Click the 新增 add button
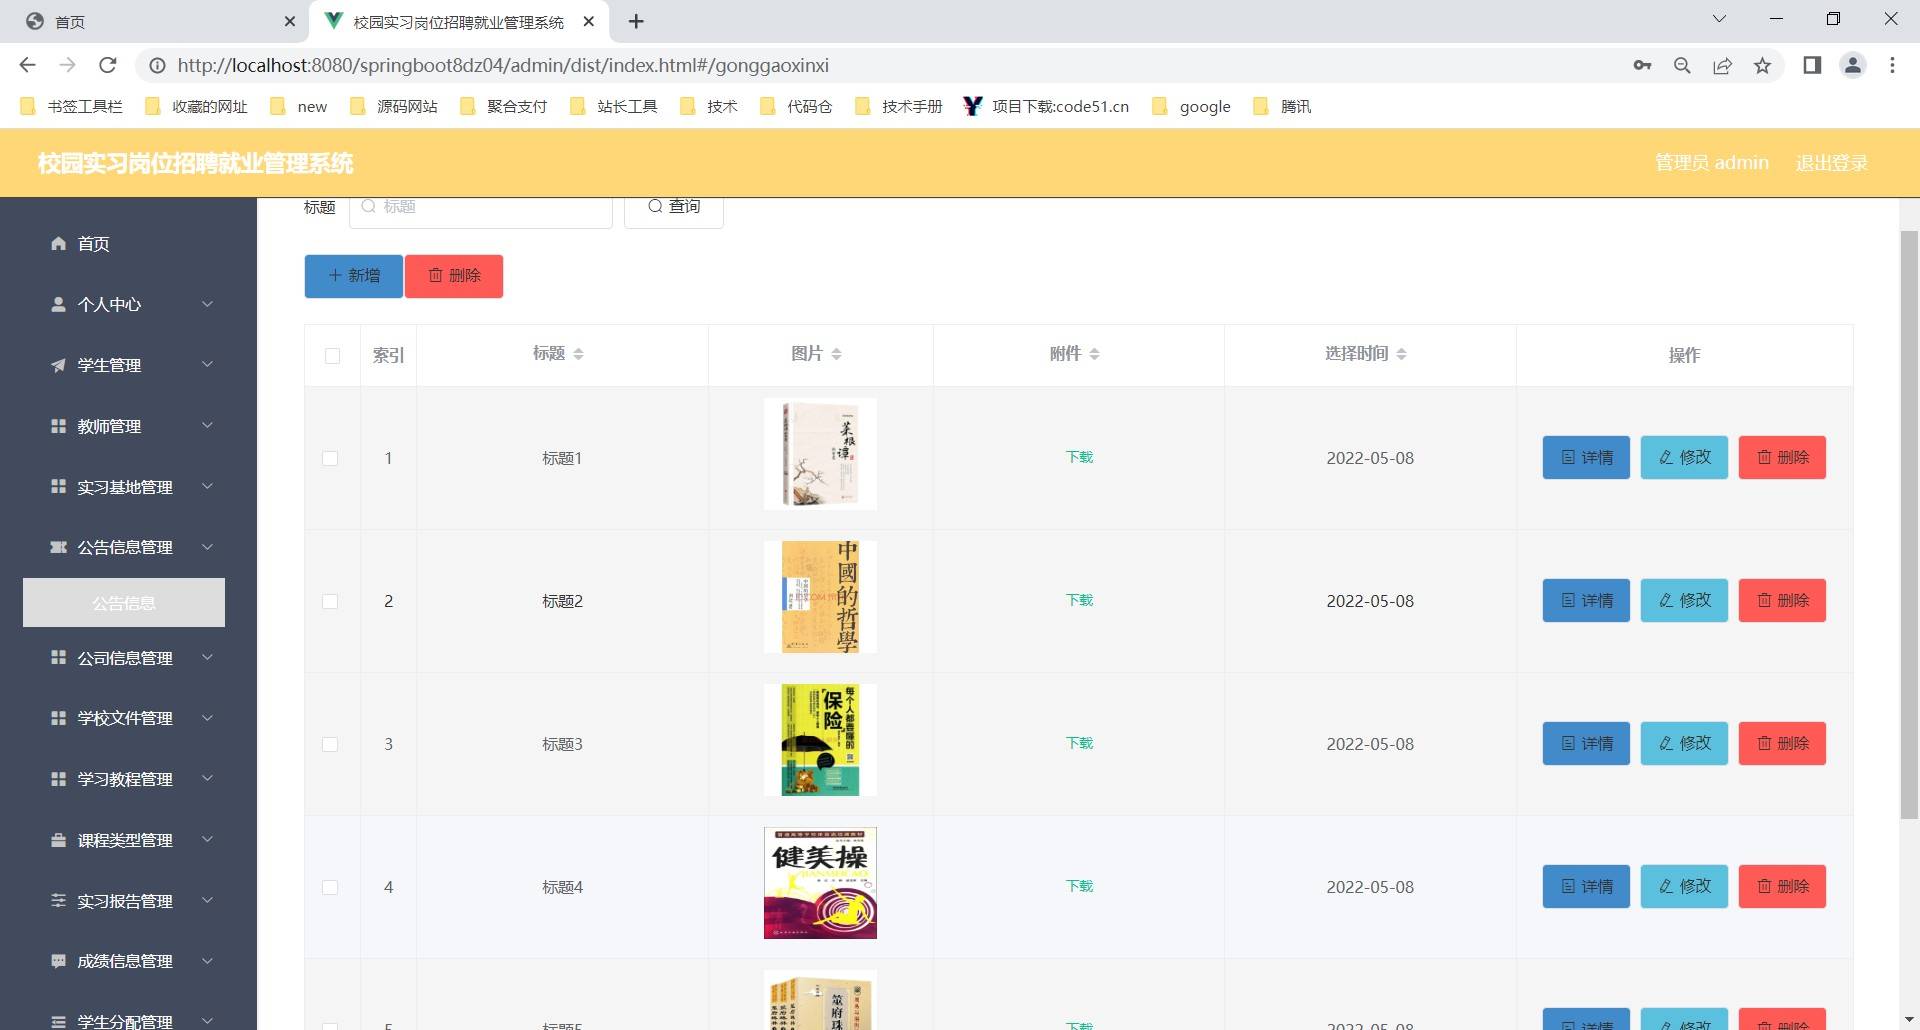1920x1030 pixels. (x=353, y=276)
